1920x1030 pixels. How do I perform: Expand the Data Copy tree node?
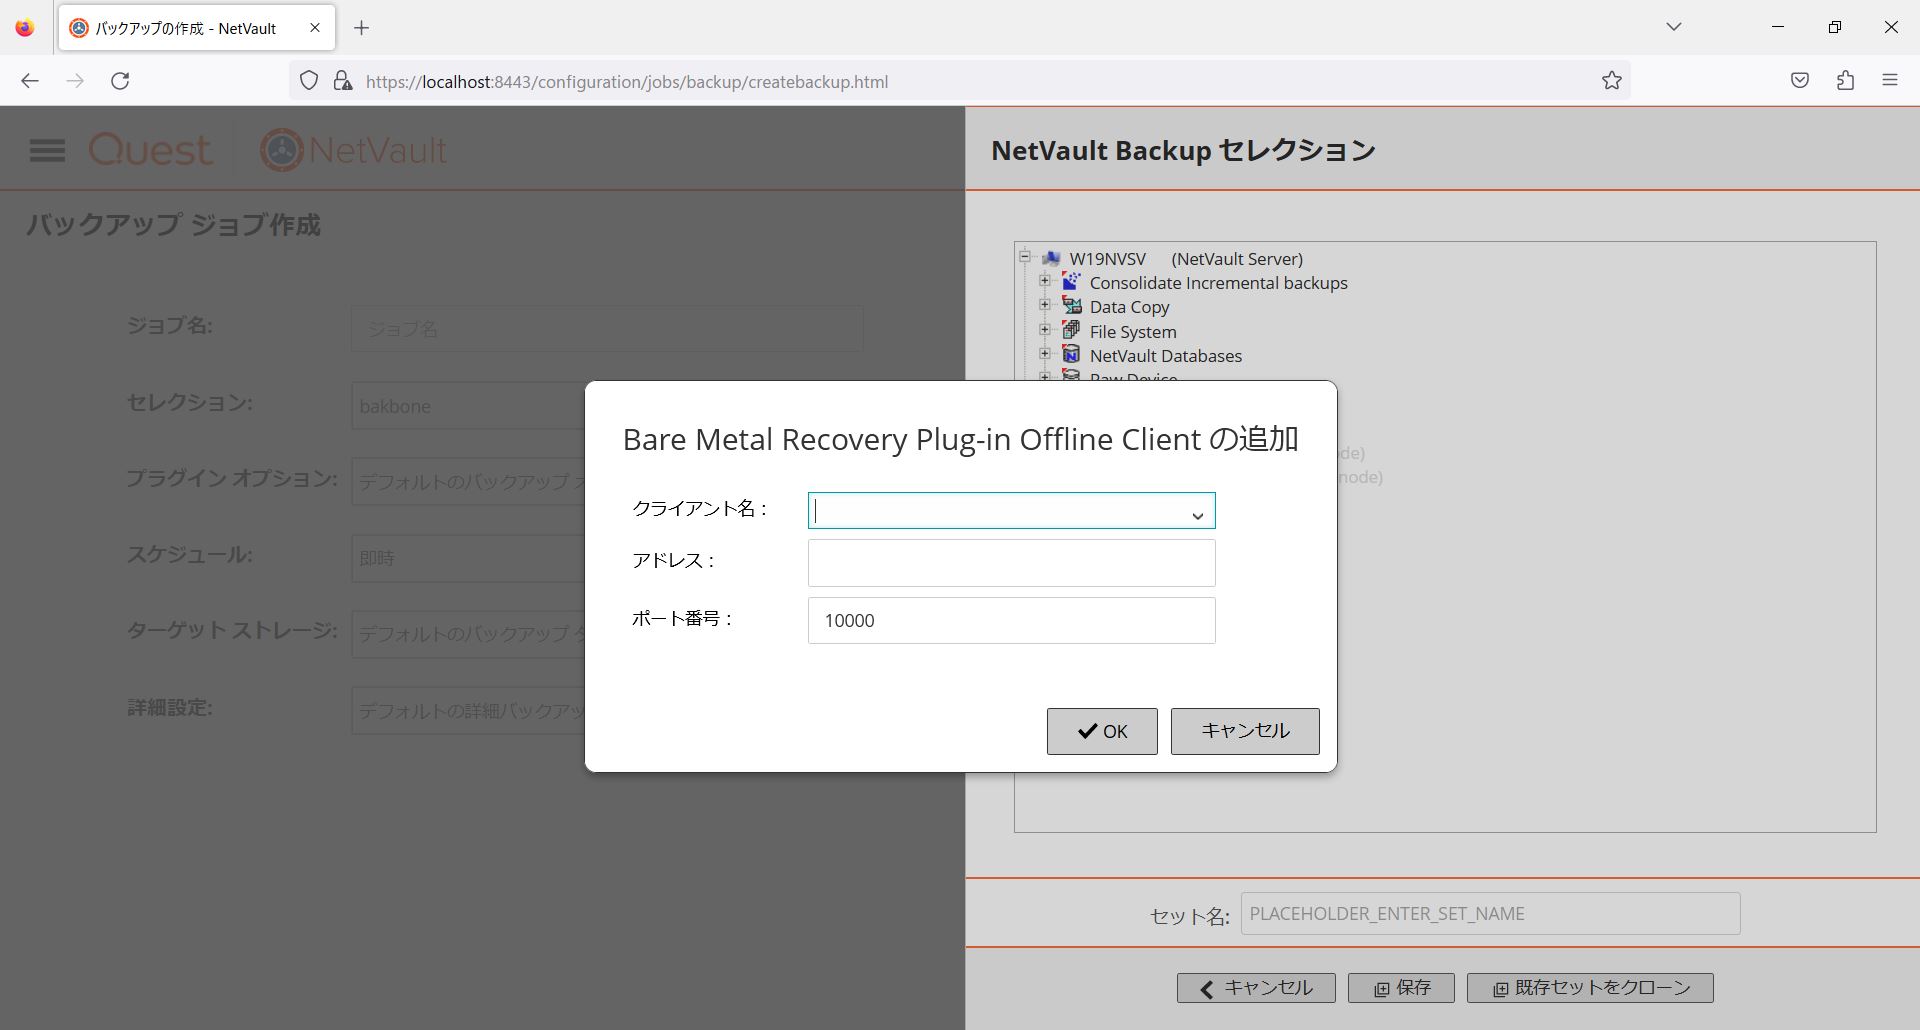(x=1045, y=305)
